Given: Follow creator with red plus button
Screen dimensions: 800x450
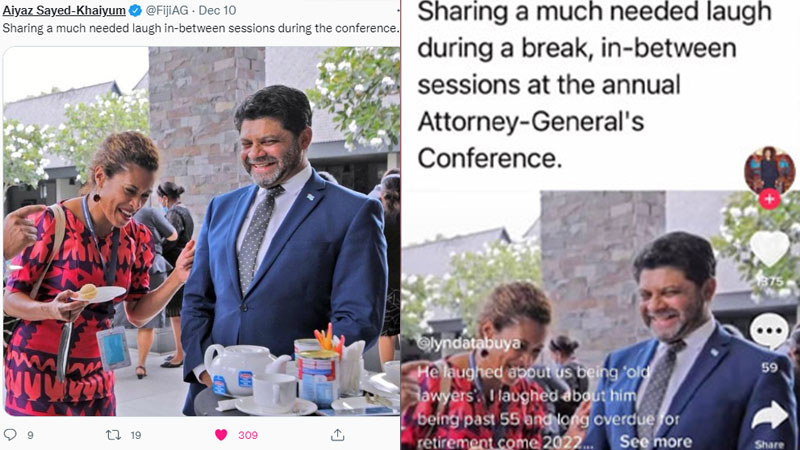Looking at the screenshot, I should [x=769, y=198].
